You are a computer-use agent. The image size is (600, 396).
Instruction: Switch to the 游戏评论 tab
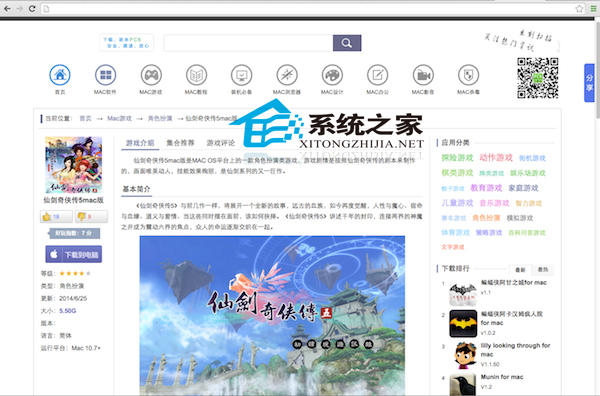[x=221, y=143]
